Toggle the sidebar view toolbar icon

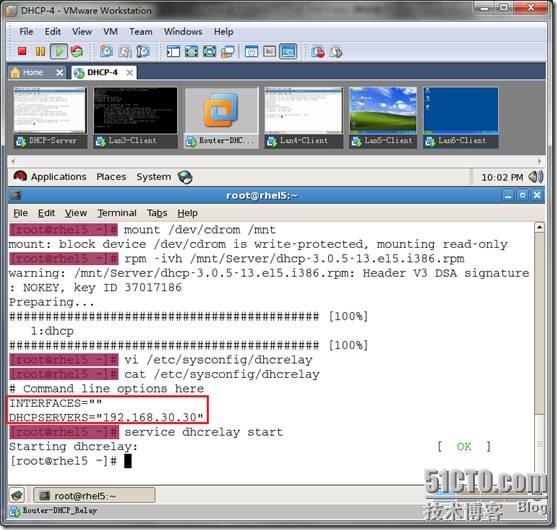173,52
